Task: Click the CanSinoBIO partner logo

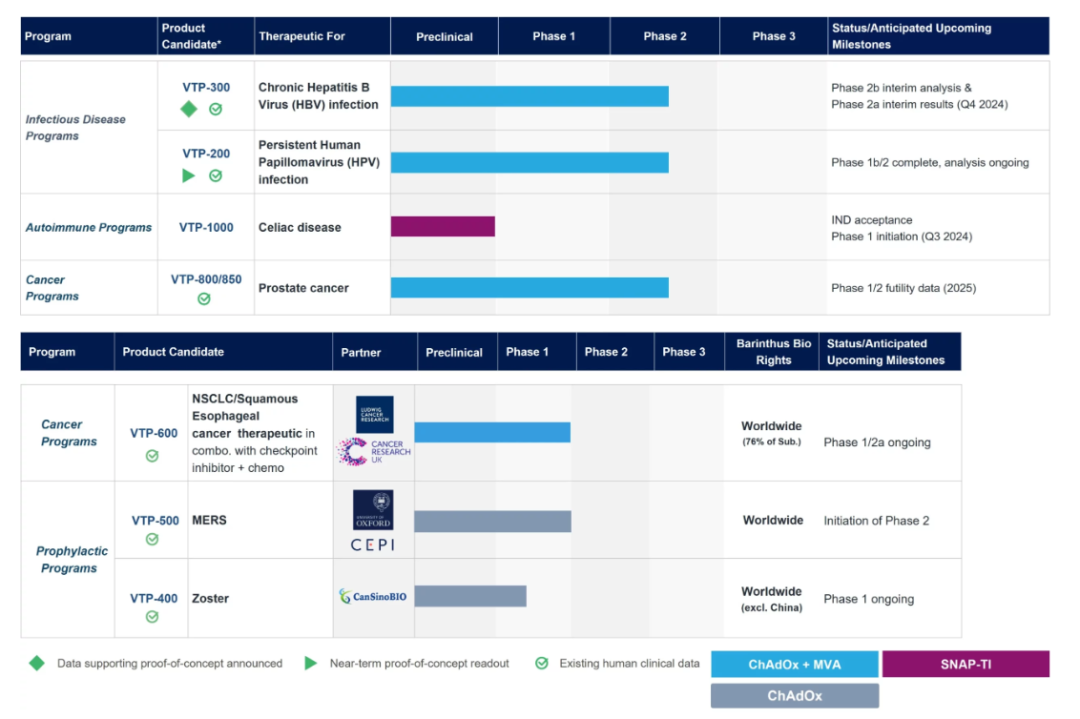Action: click(373, 596)
